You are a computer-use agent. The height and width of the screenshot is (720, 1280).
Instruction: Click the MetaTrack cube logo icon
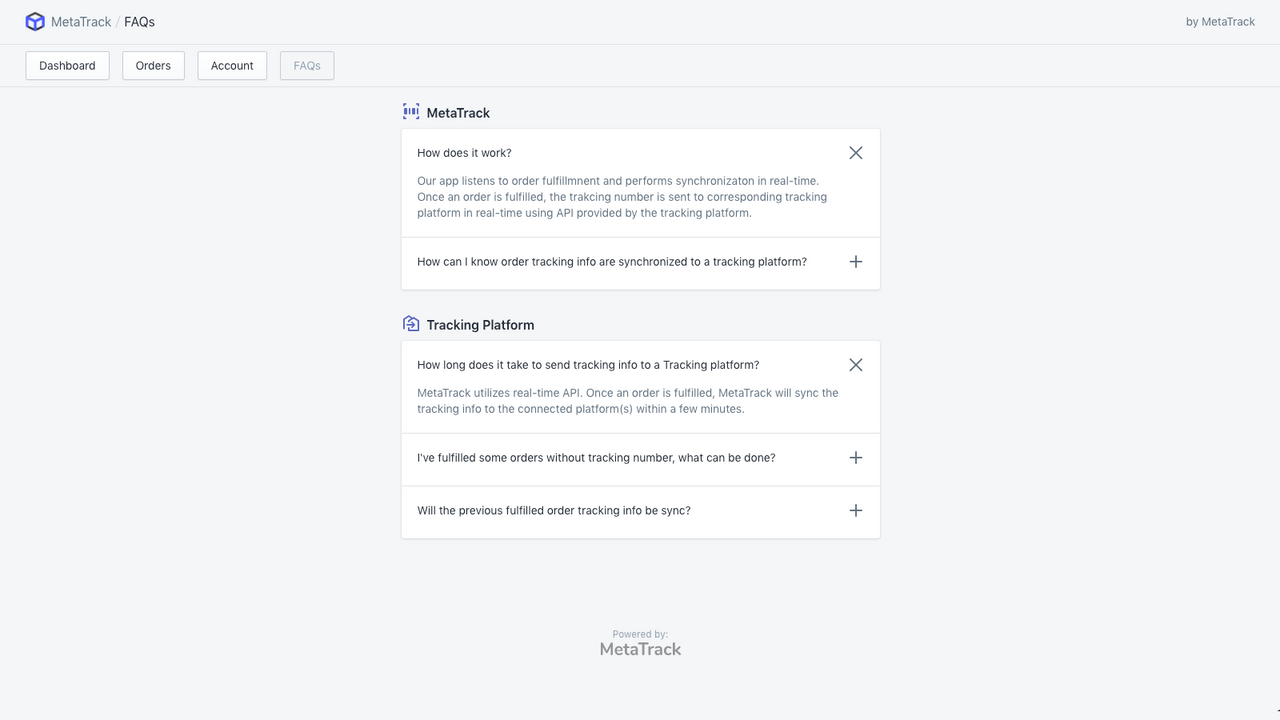point(35,22)
